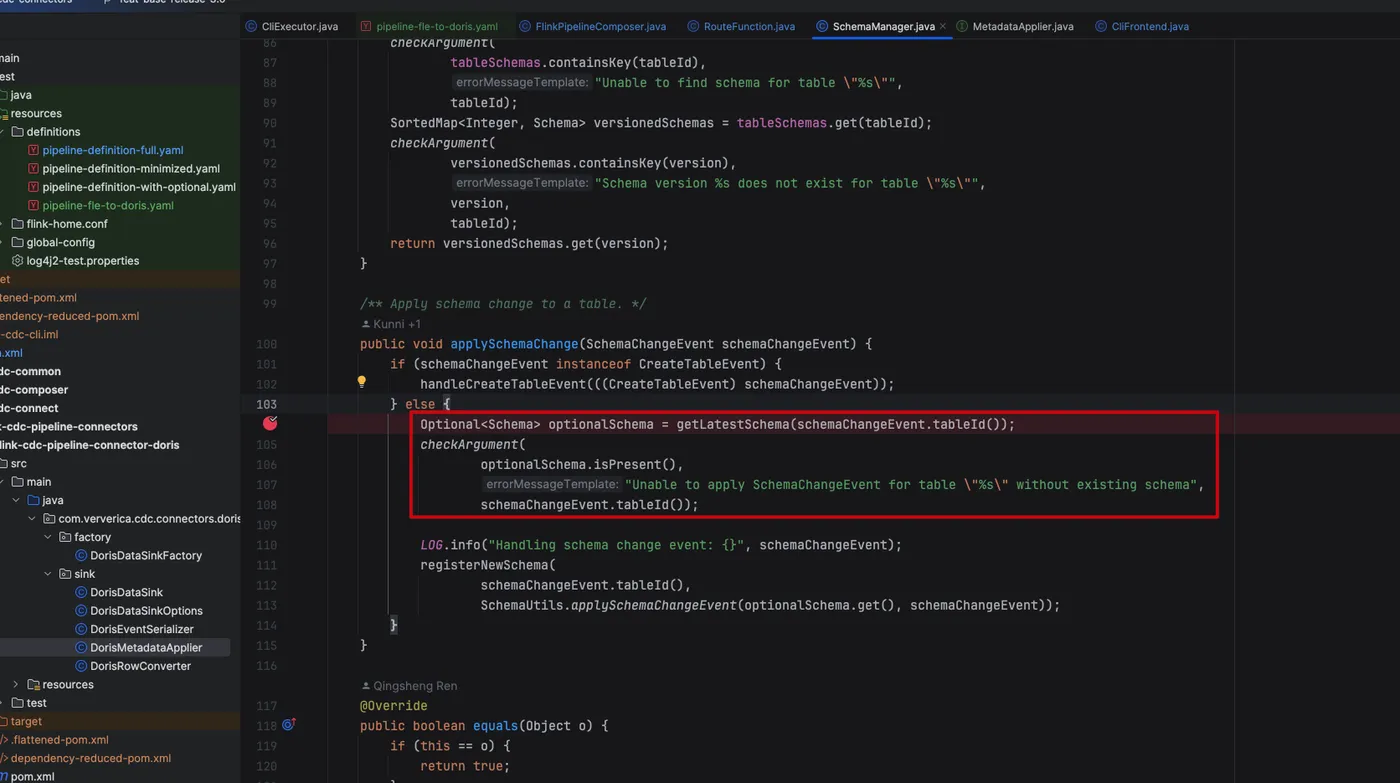1400x783 pixels.
Task: Click the 'Qingsheng Ren' author hint
Action: pyautogui.click(x=409, y=686)
